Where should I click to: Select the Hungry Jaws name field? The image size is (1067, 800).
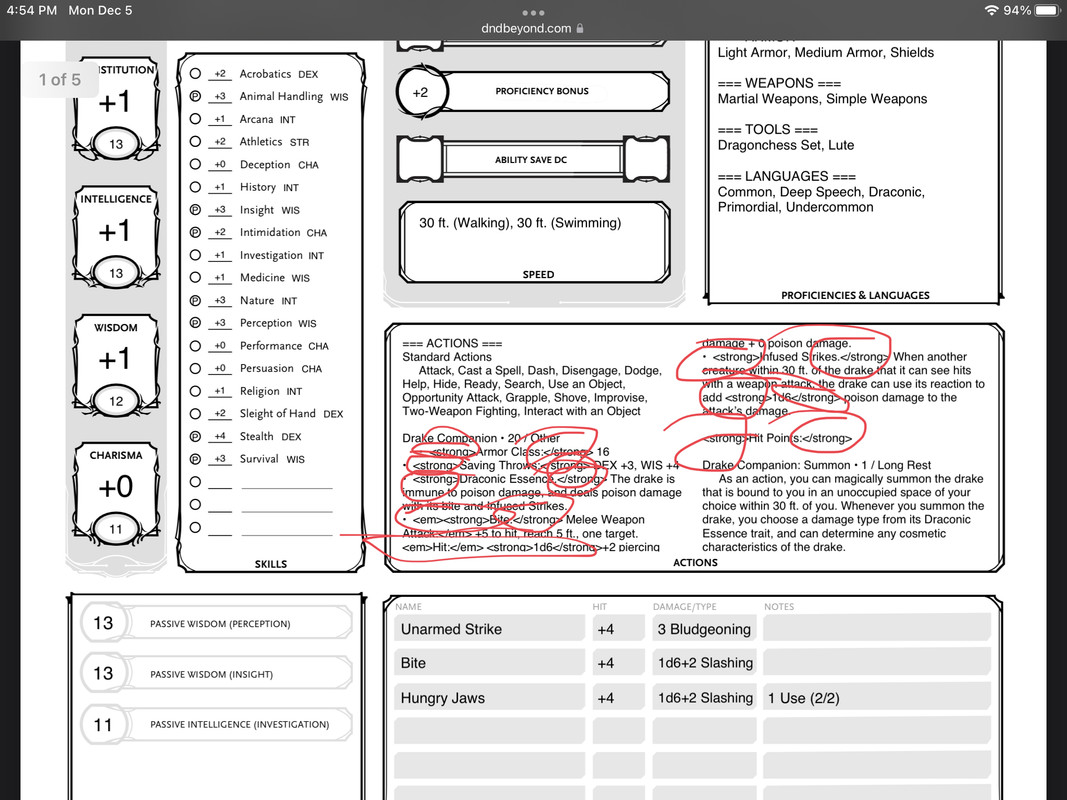click(x=489, y=698)
